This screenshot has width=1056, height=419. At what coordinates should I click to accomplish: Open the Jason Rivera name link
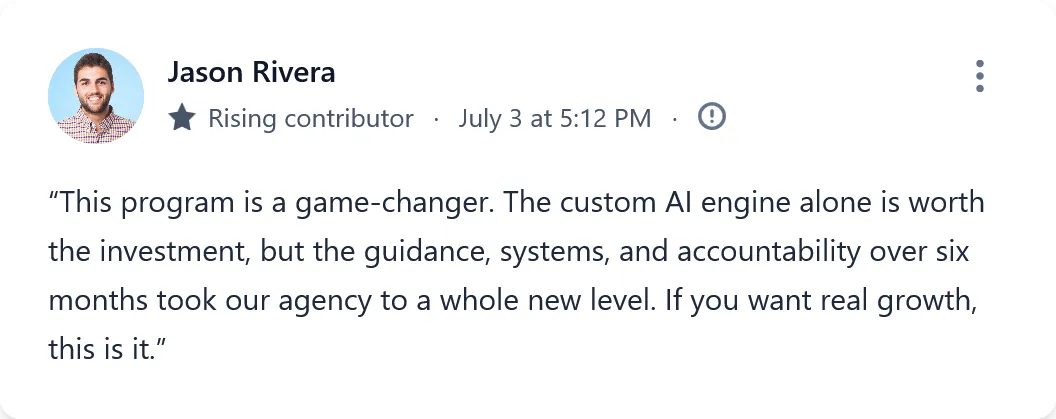pyautogui.click(x=251, y=72)
